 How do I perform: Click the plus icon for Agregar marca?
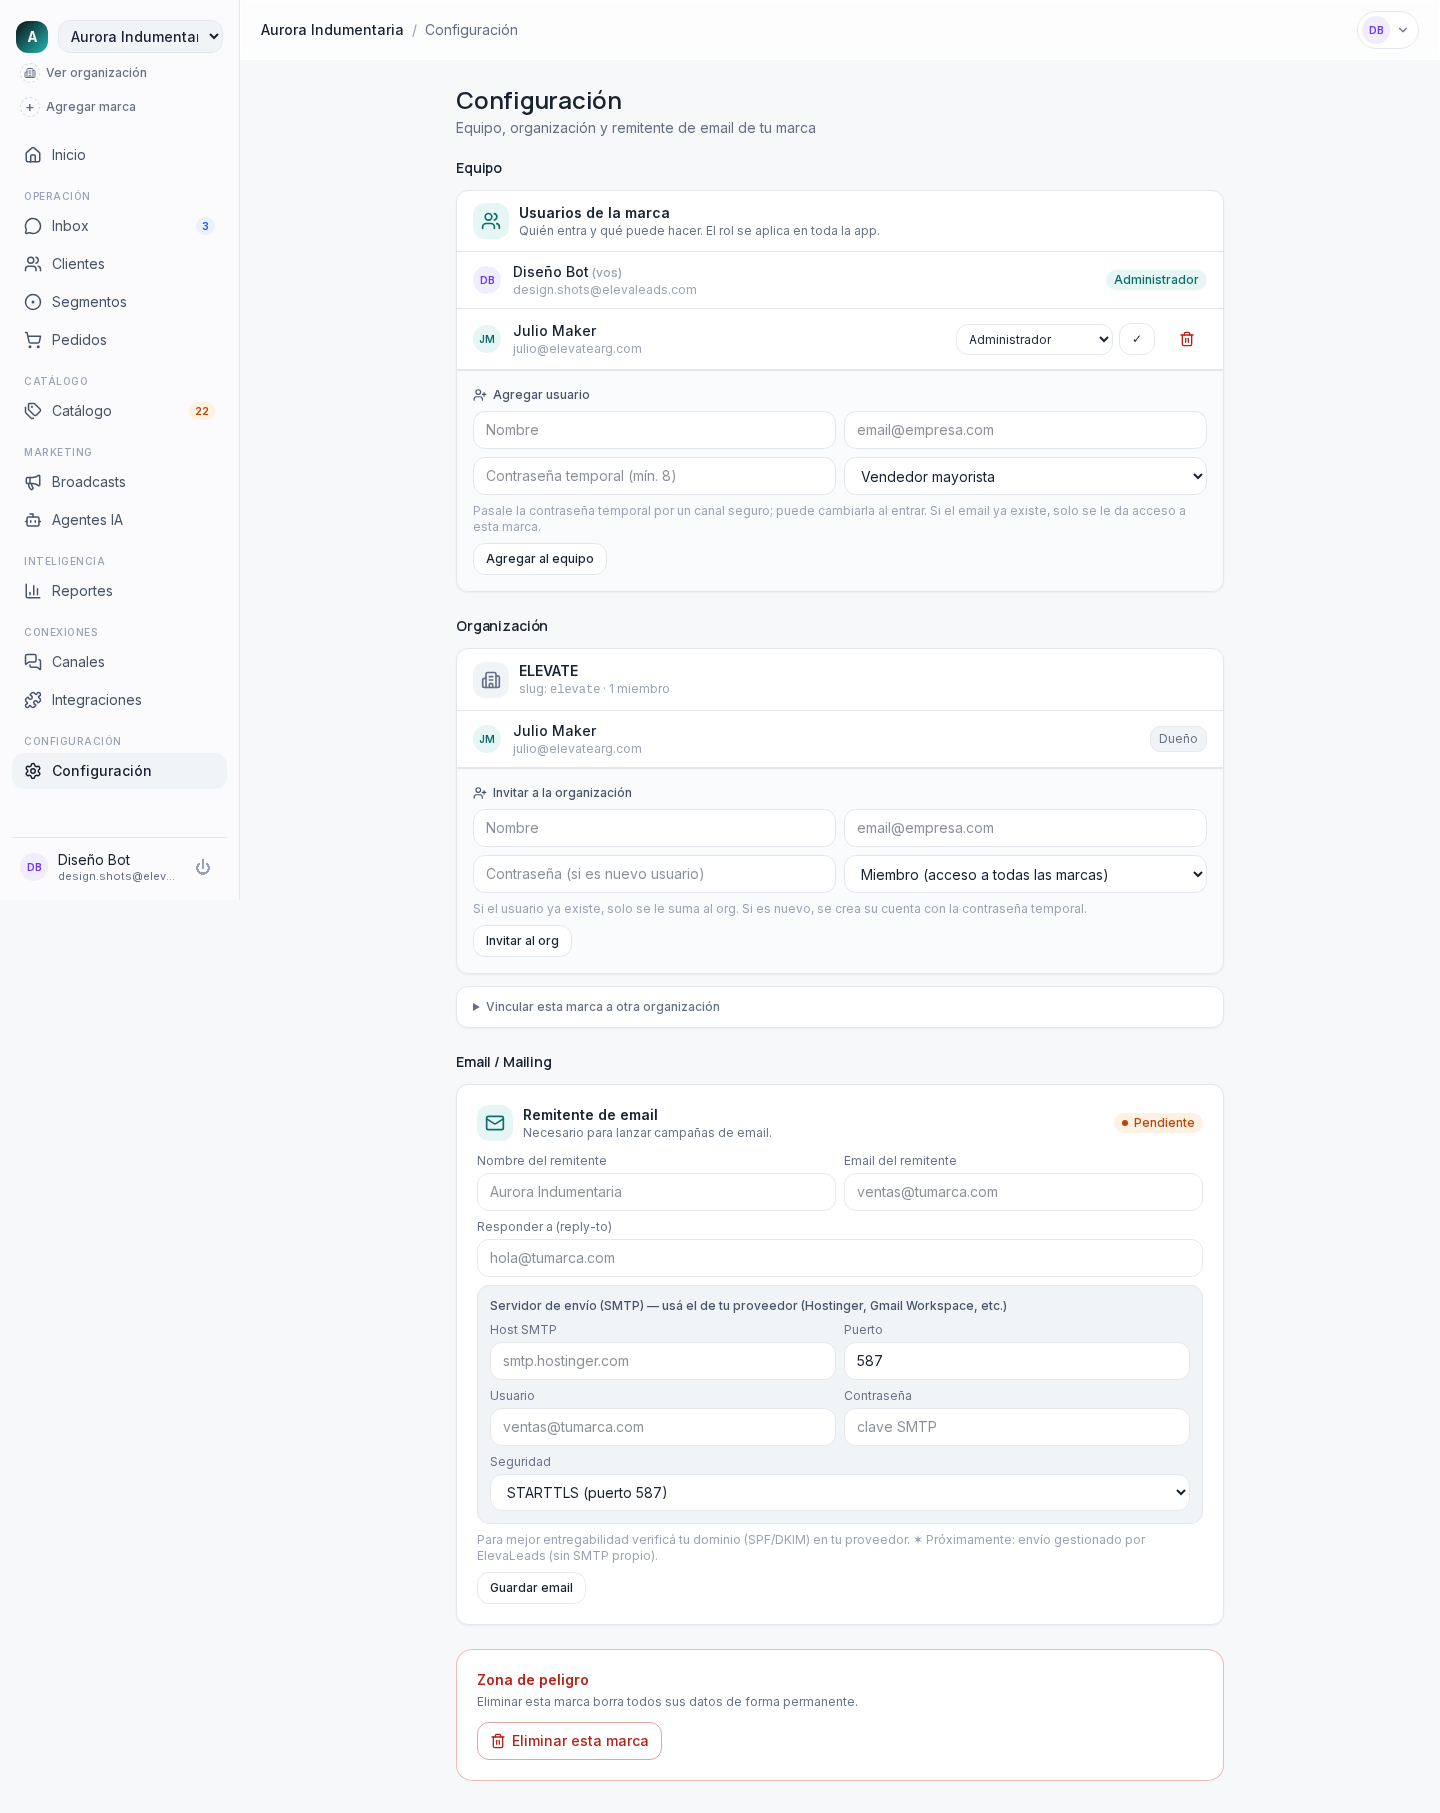click(30, 107)
